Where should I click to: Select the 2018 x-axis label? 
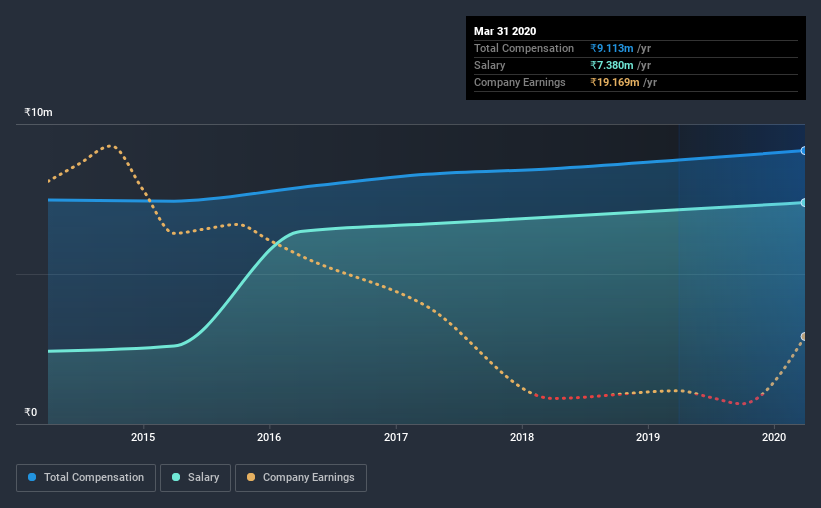coord(522,437)
